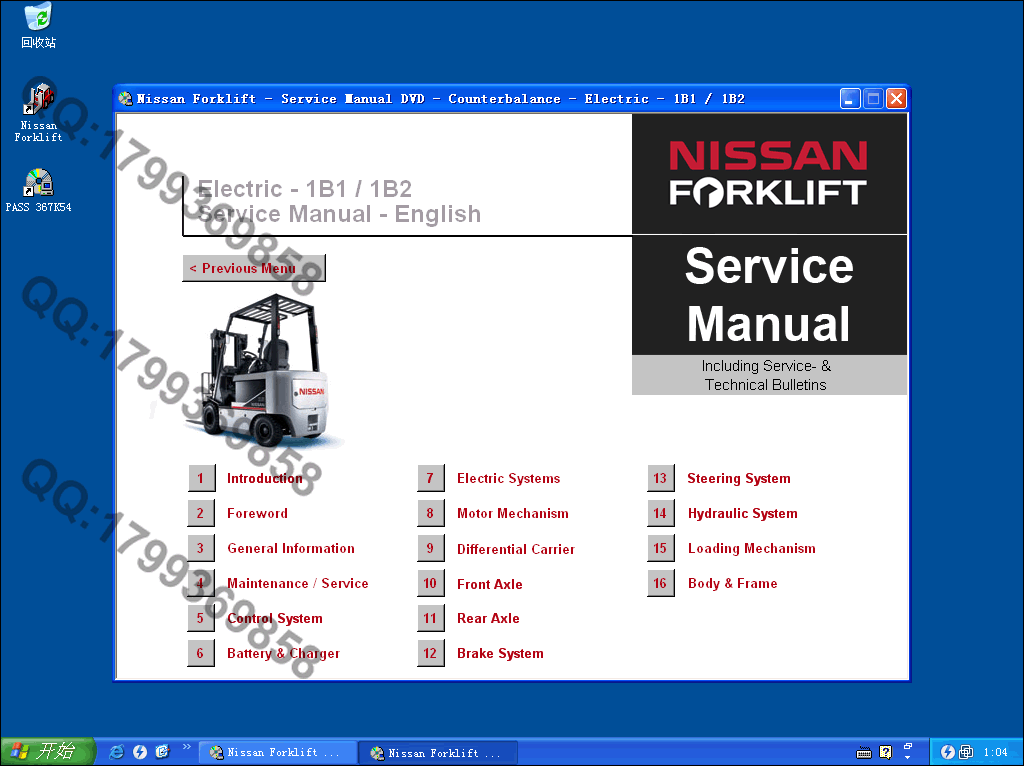Click the keyboard icon in taskbar
The height and width of the screenshot is (766, 1024).
coord(865,753)
